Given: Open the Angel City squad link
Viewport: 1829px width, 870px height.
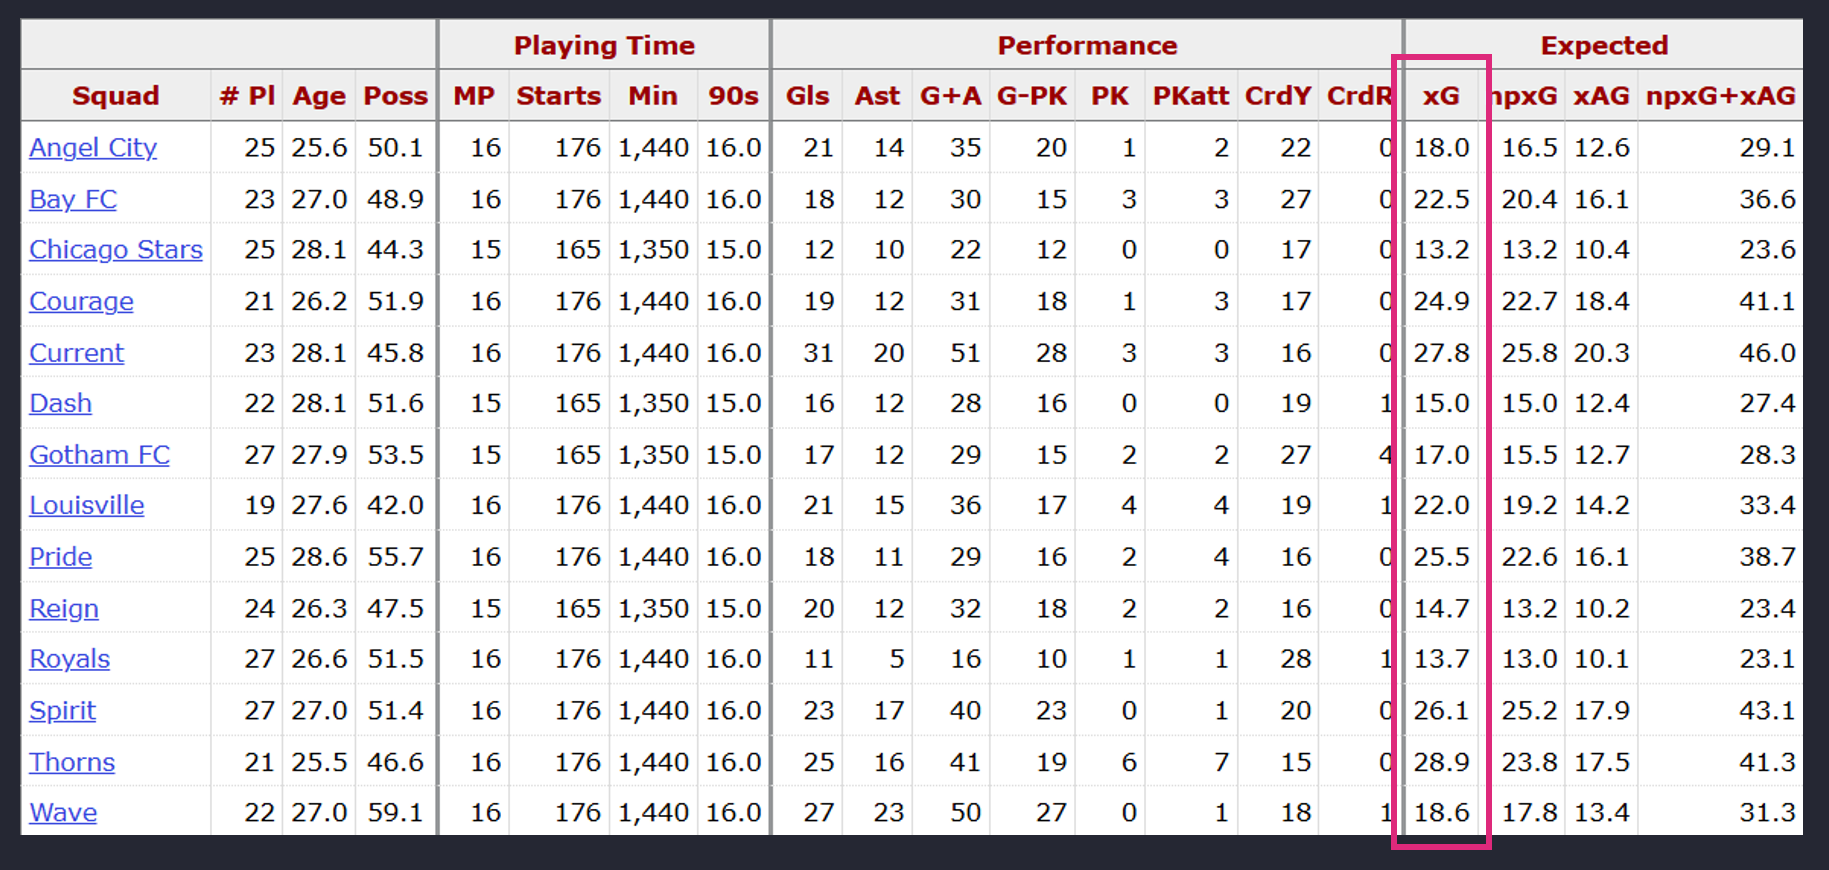Looking at the screenshot, I should coord(93,148).
